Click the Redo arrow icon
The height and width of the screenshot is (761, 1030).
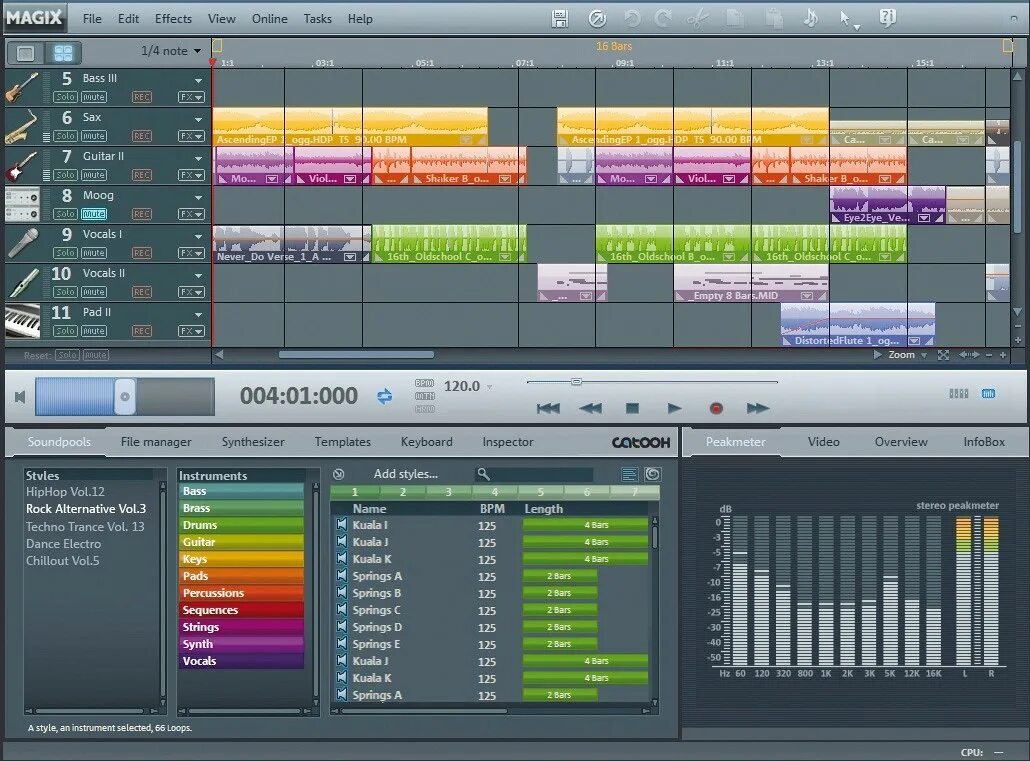pos(662,18)
